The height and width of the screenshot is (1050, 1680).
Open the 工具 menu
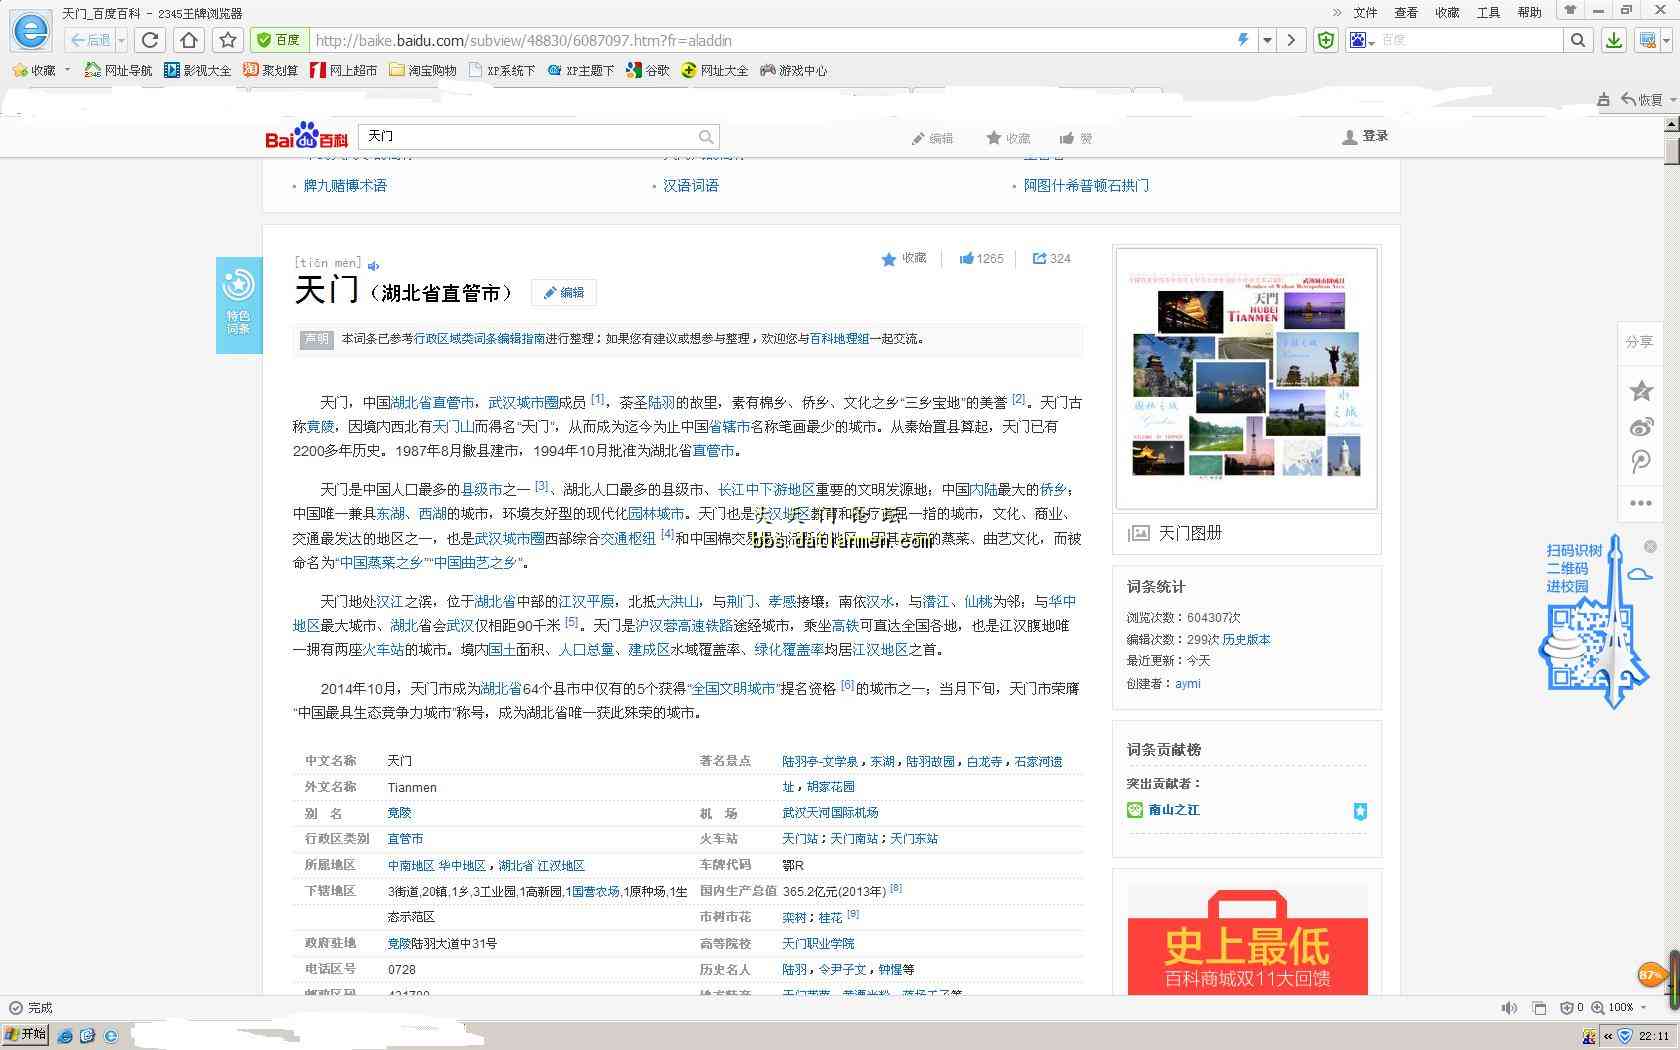point(1488,12)
